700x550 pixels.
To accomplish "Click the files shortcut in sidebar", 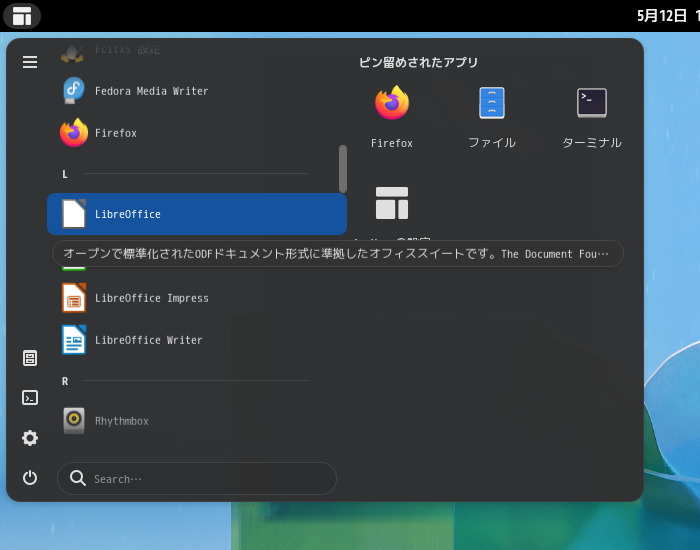I will click(x=30, y=358).
